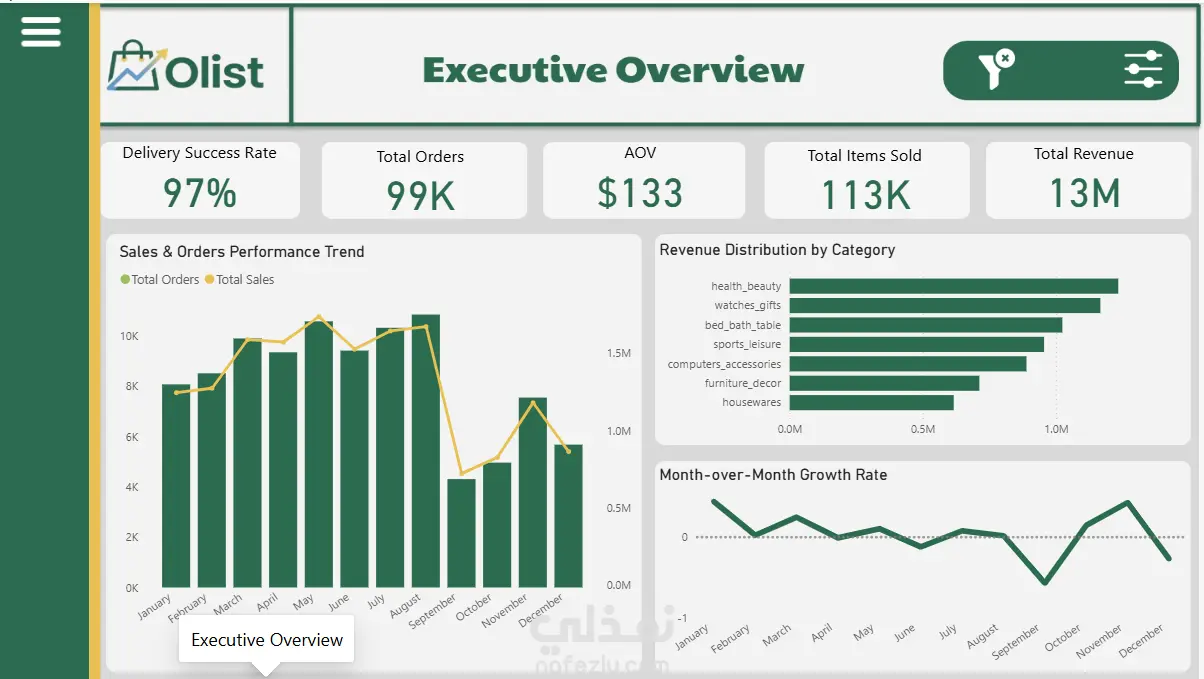Click the 0.5M revenue axis label

point(923,429)
